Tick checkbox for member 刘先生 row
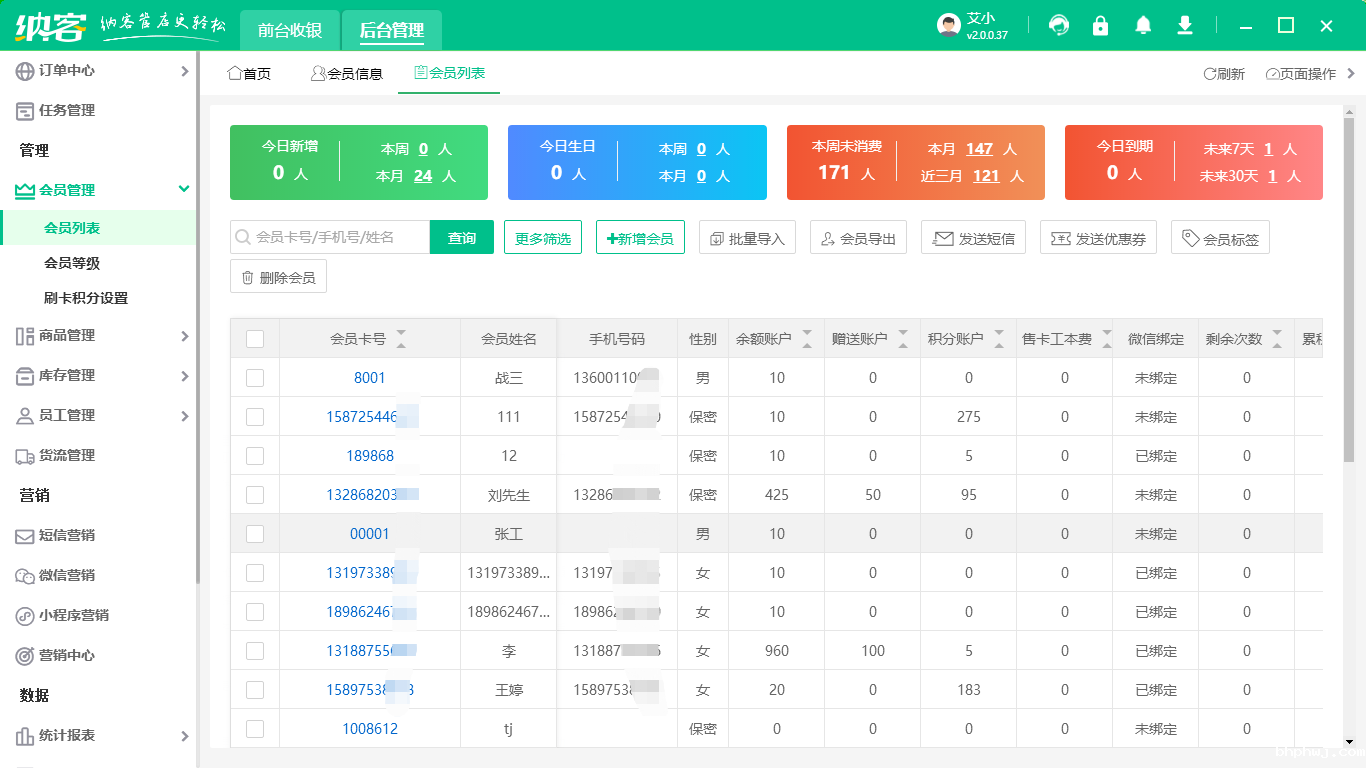 tap(255, 495)
